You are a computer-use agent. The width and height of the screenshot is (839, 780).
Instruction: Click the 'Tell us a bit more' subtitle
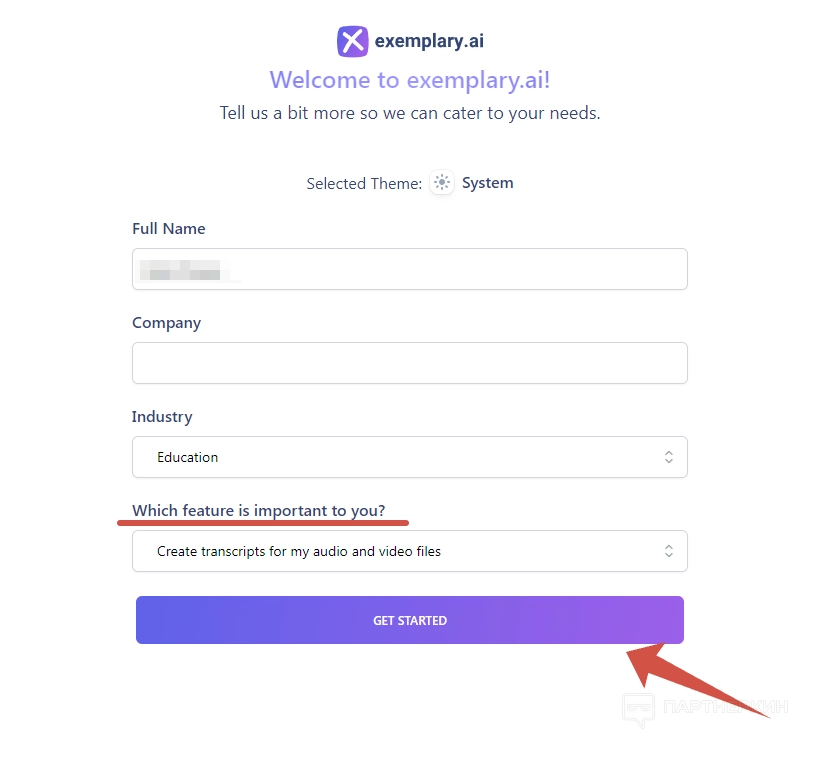point(410,113)
